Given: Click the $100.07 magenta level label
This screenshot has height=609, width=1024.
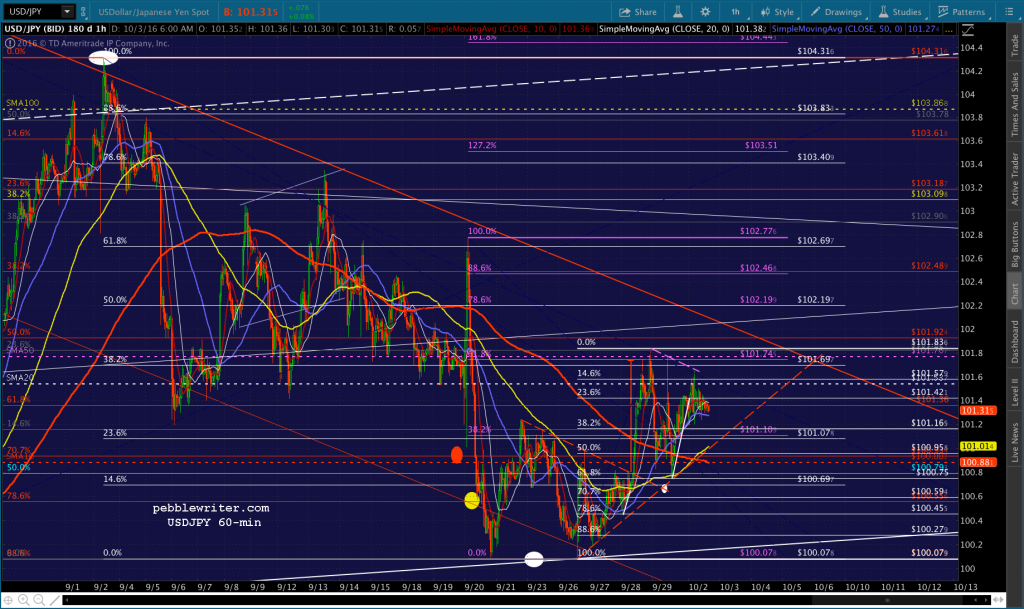Looking at the screenshot, I should click(x=758, y=553).
